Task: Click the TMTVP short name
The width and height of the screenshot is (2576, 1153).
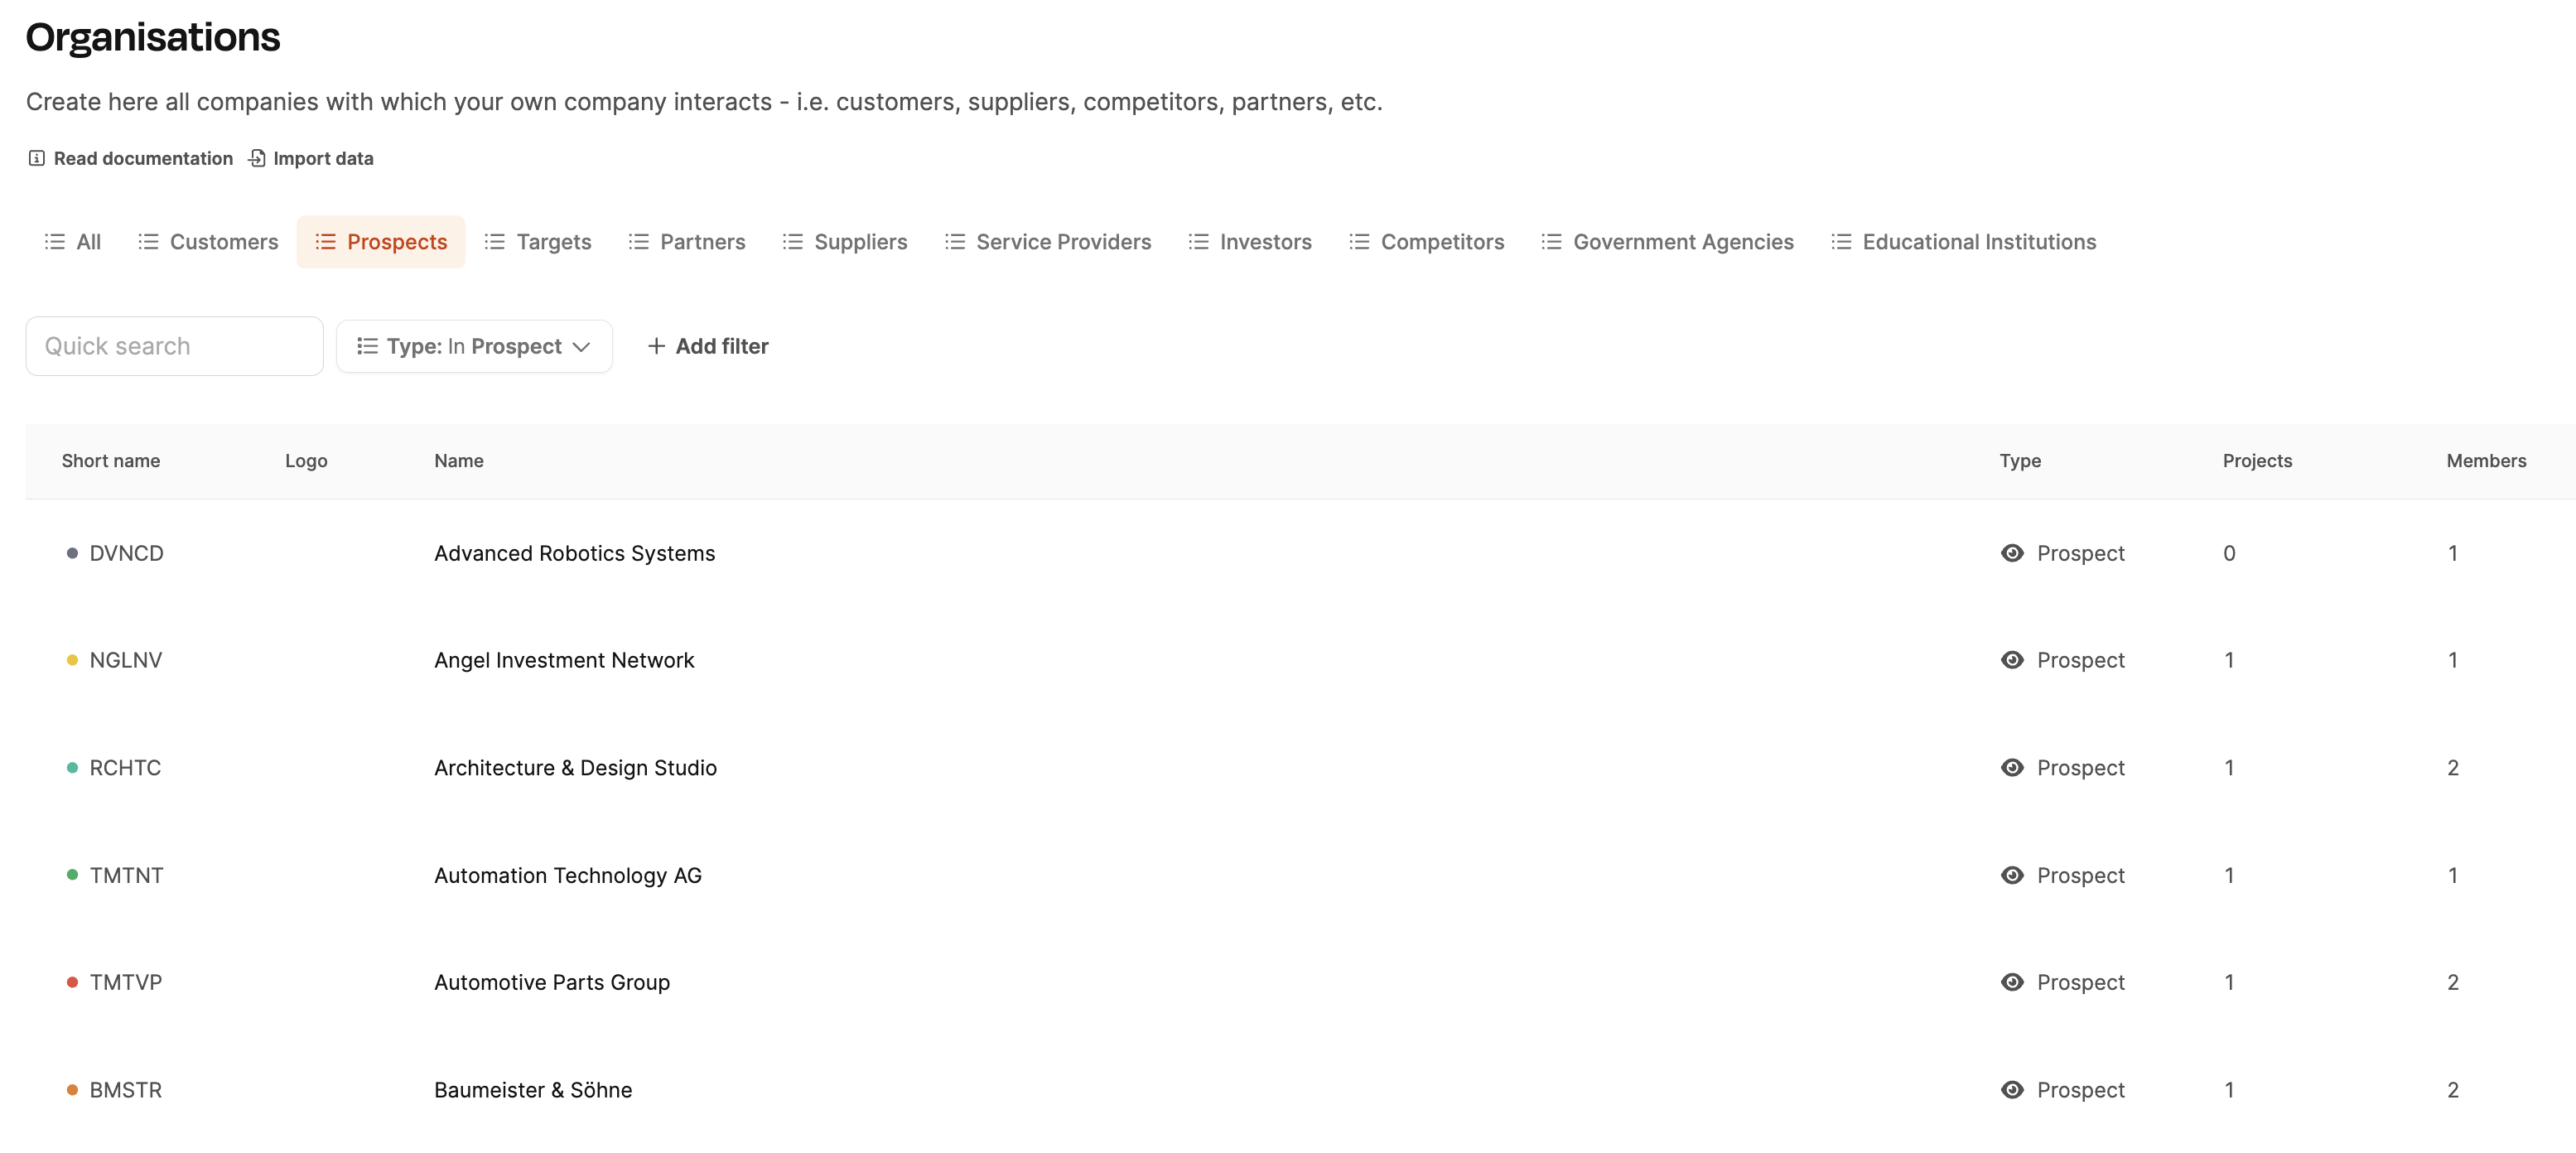Action: (126, 982)
